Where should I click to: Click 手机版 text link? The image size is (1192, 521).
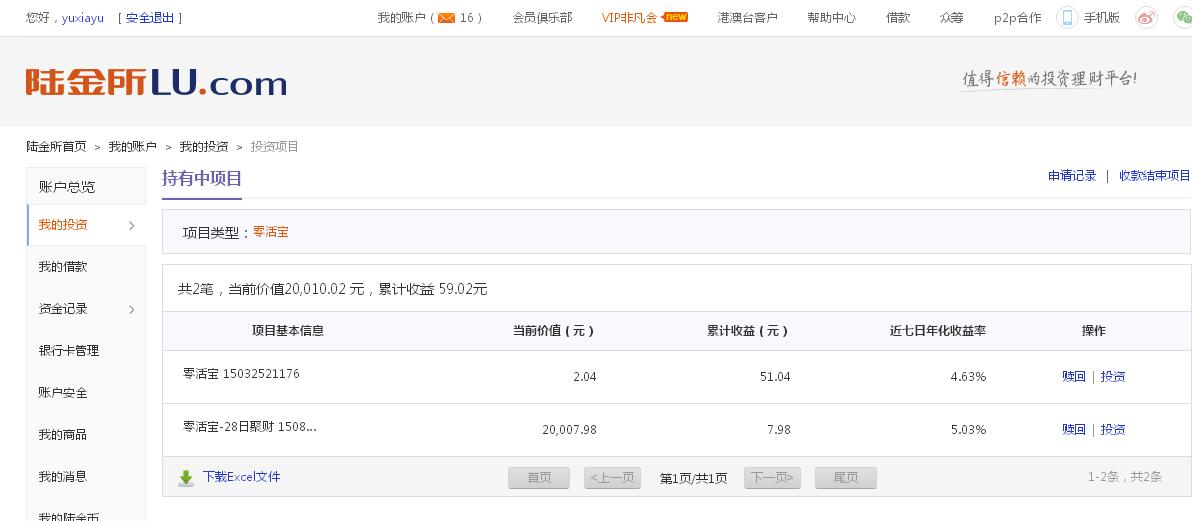coord(1102,17)
